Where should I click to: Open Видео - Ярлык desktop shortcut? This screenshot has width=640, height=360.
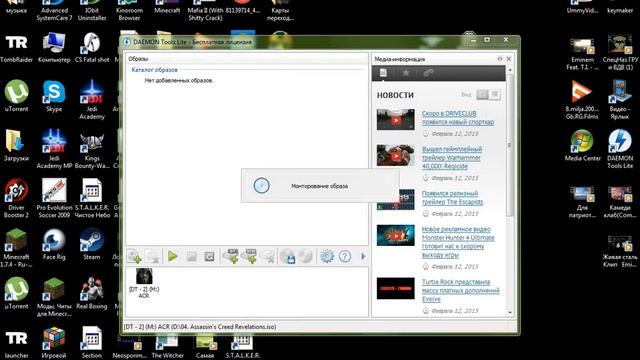[x=620, y=100]
